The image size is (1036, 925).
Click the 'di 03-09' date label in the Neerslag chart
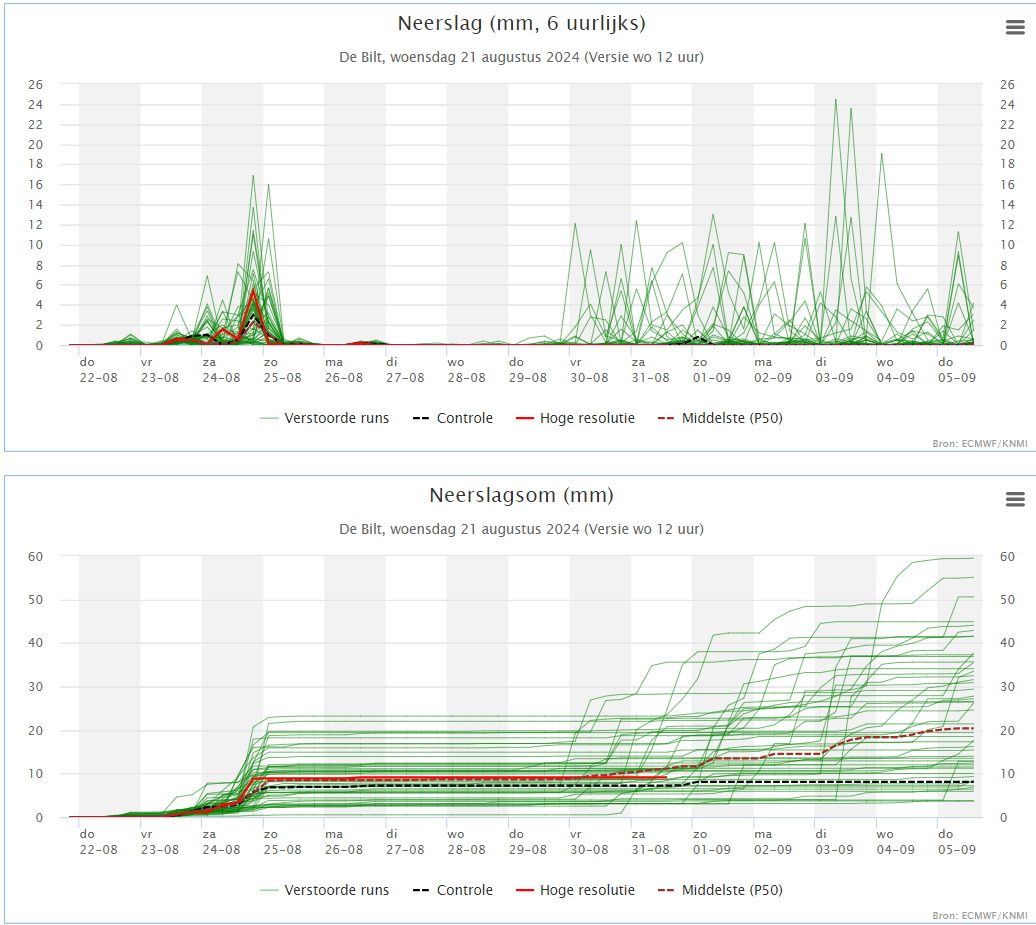click(833, 370)
